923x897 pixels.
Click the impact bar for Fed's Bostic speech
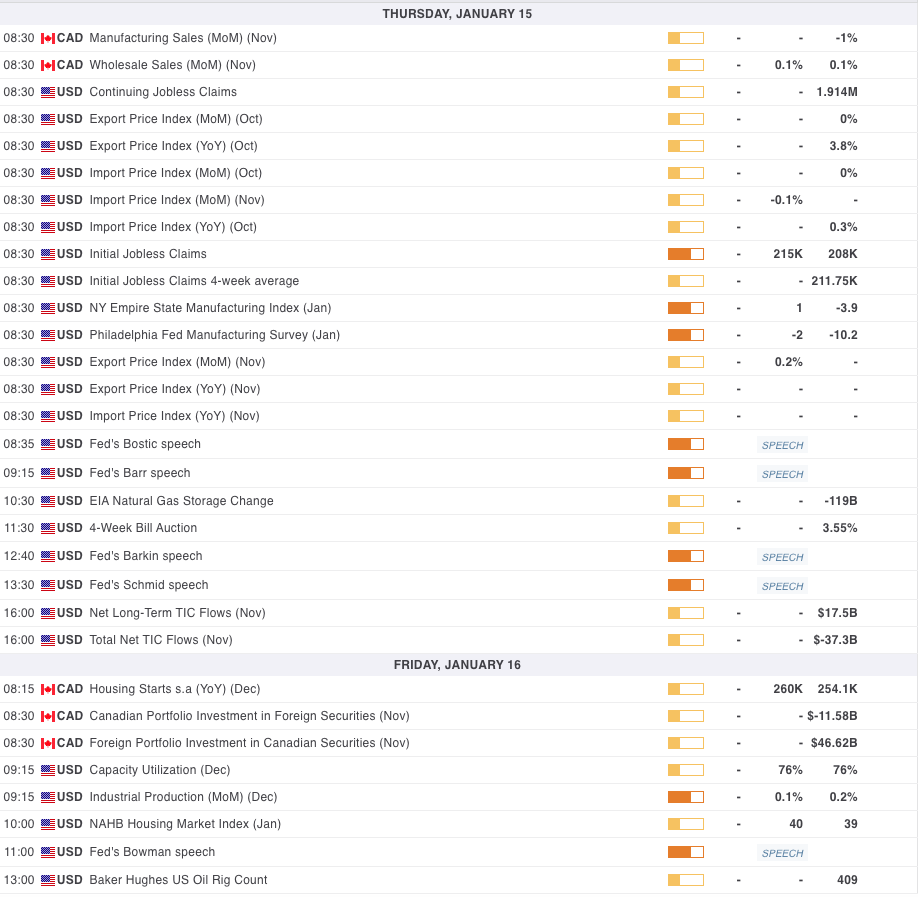coord(684,444)
